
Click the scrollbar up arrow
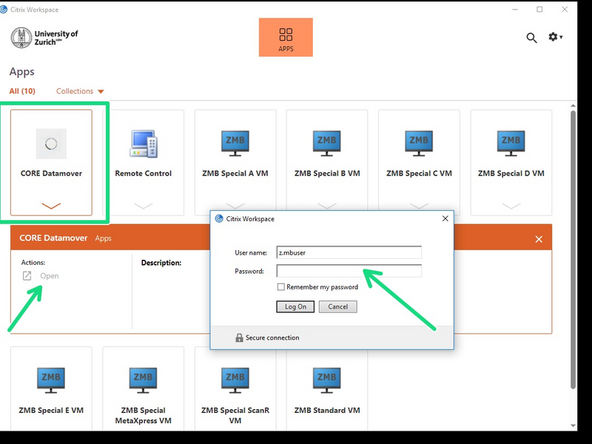tap(573, 106)
